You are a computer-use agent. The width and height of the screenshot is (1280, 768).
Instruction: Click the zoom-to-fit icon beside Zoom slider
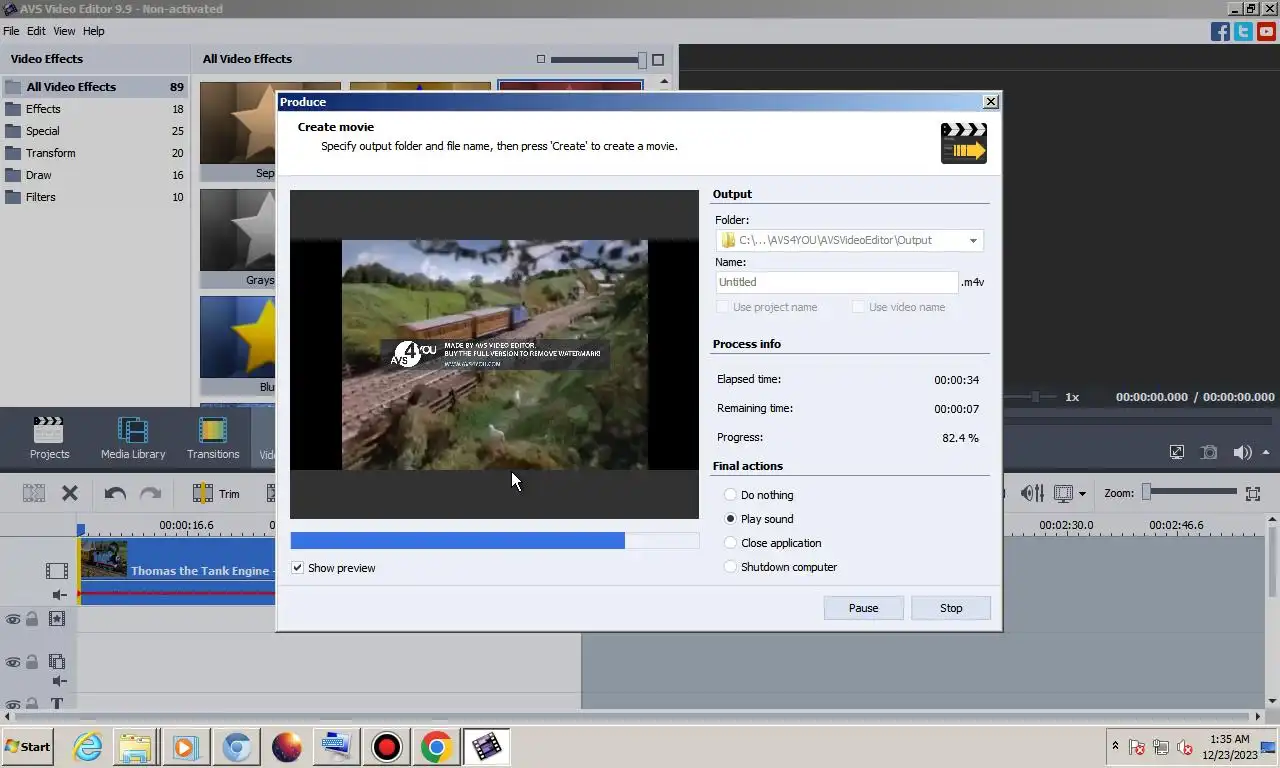[1253, 493]
